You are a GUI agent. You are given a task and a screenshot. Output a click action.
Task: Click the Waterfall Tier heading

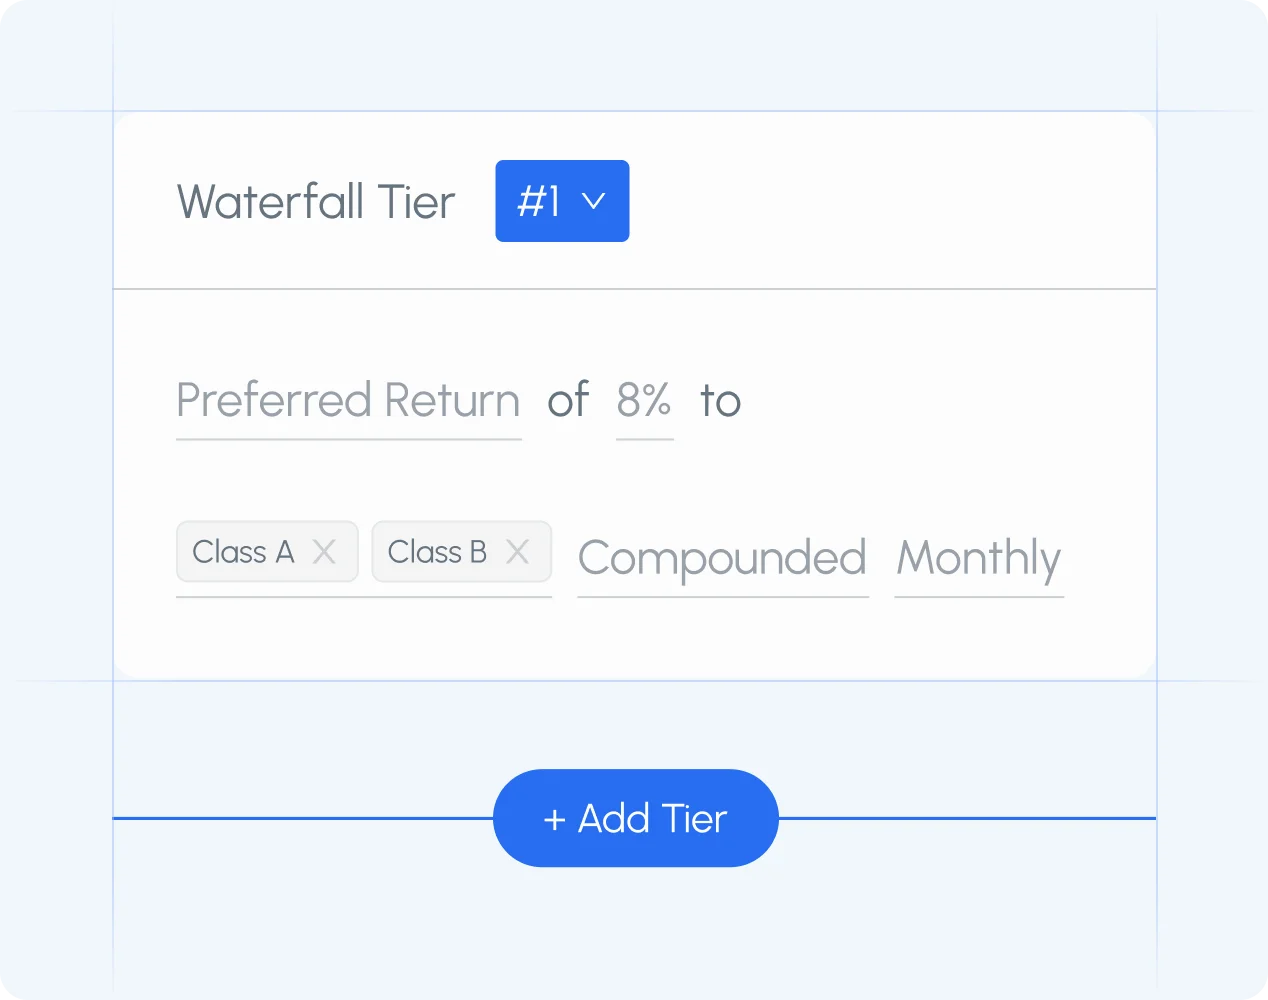tap(315, 201)
